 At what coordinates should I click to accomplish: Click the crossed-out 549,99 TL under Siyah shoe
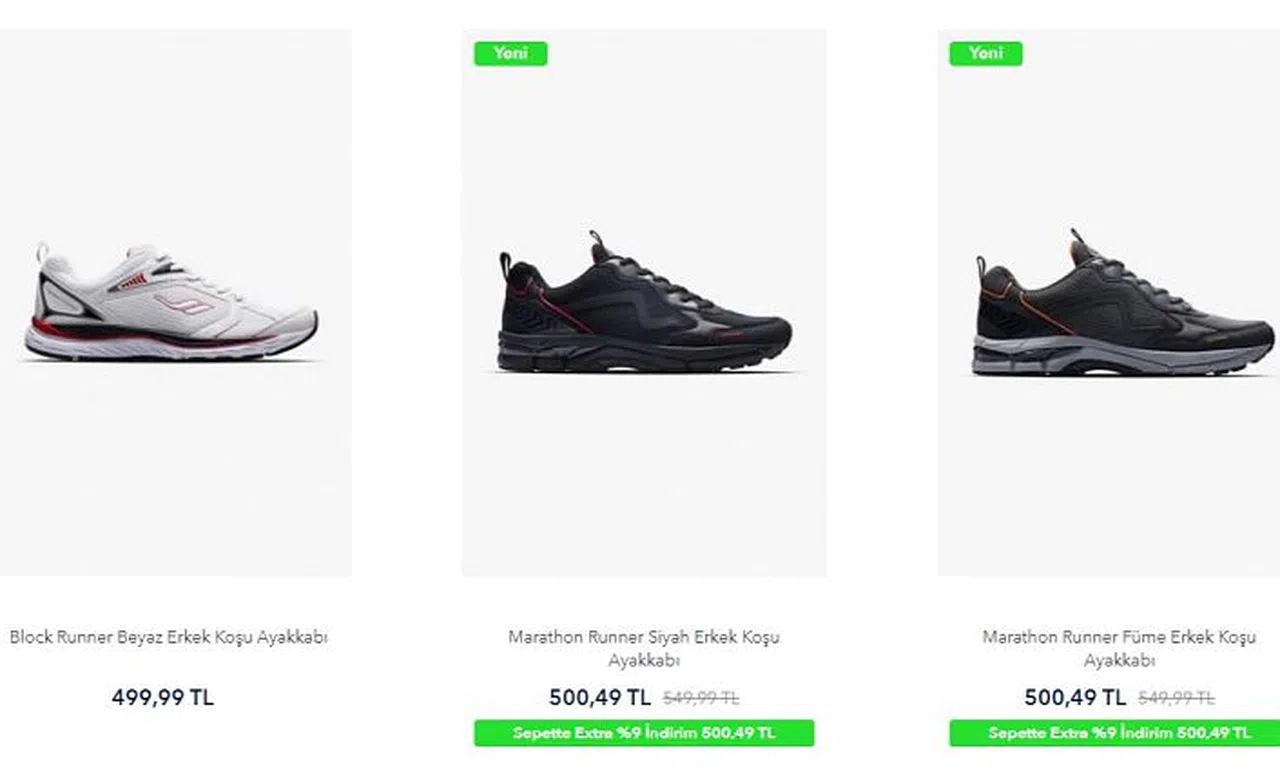point(701,699)
